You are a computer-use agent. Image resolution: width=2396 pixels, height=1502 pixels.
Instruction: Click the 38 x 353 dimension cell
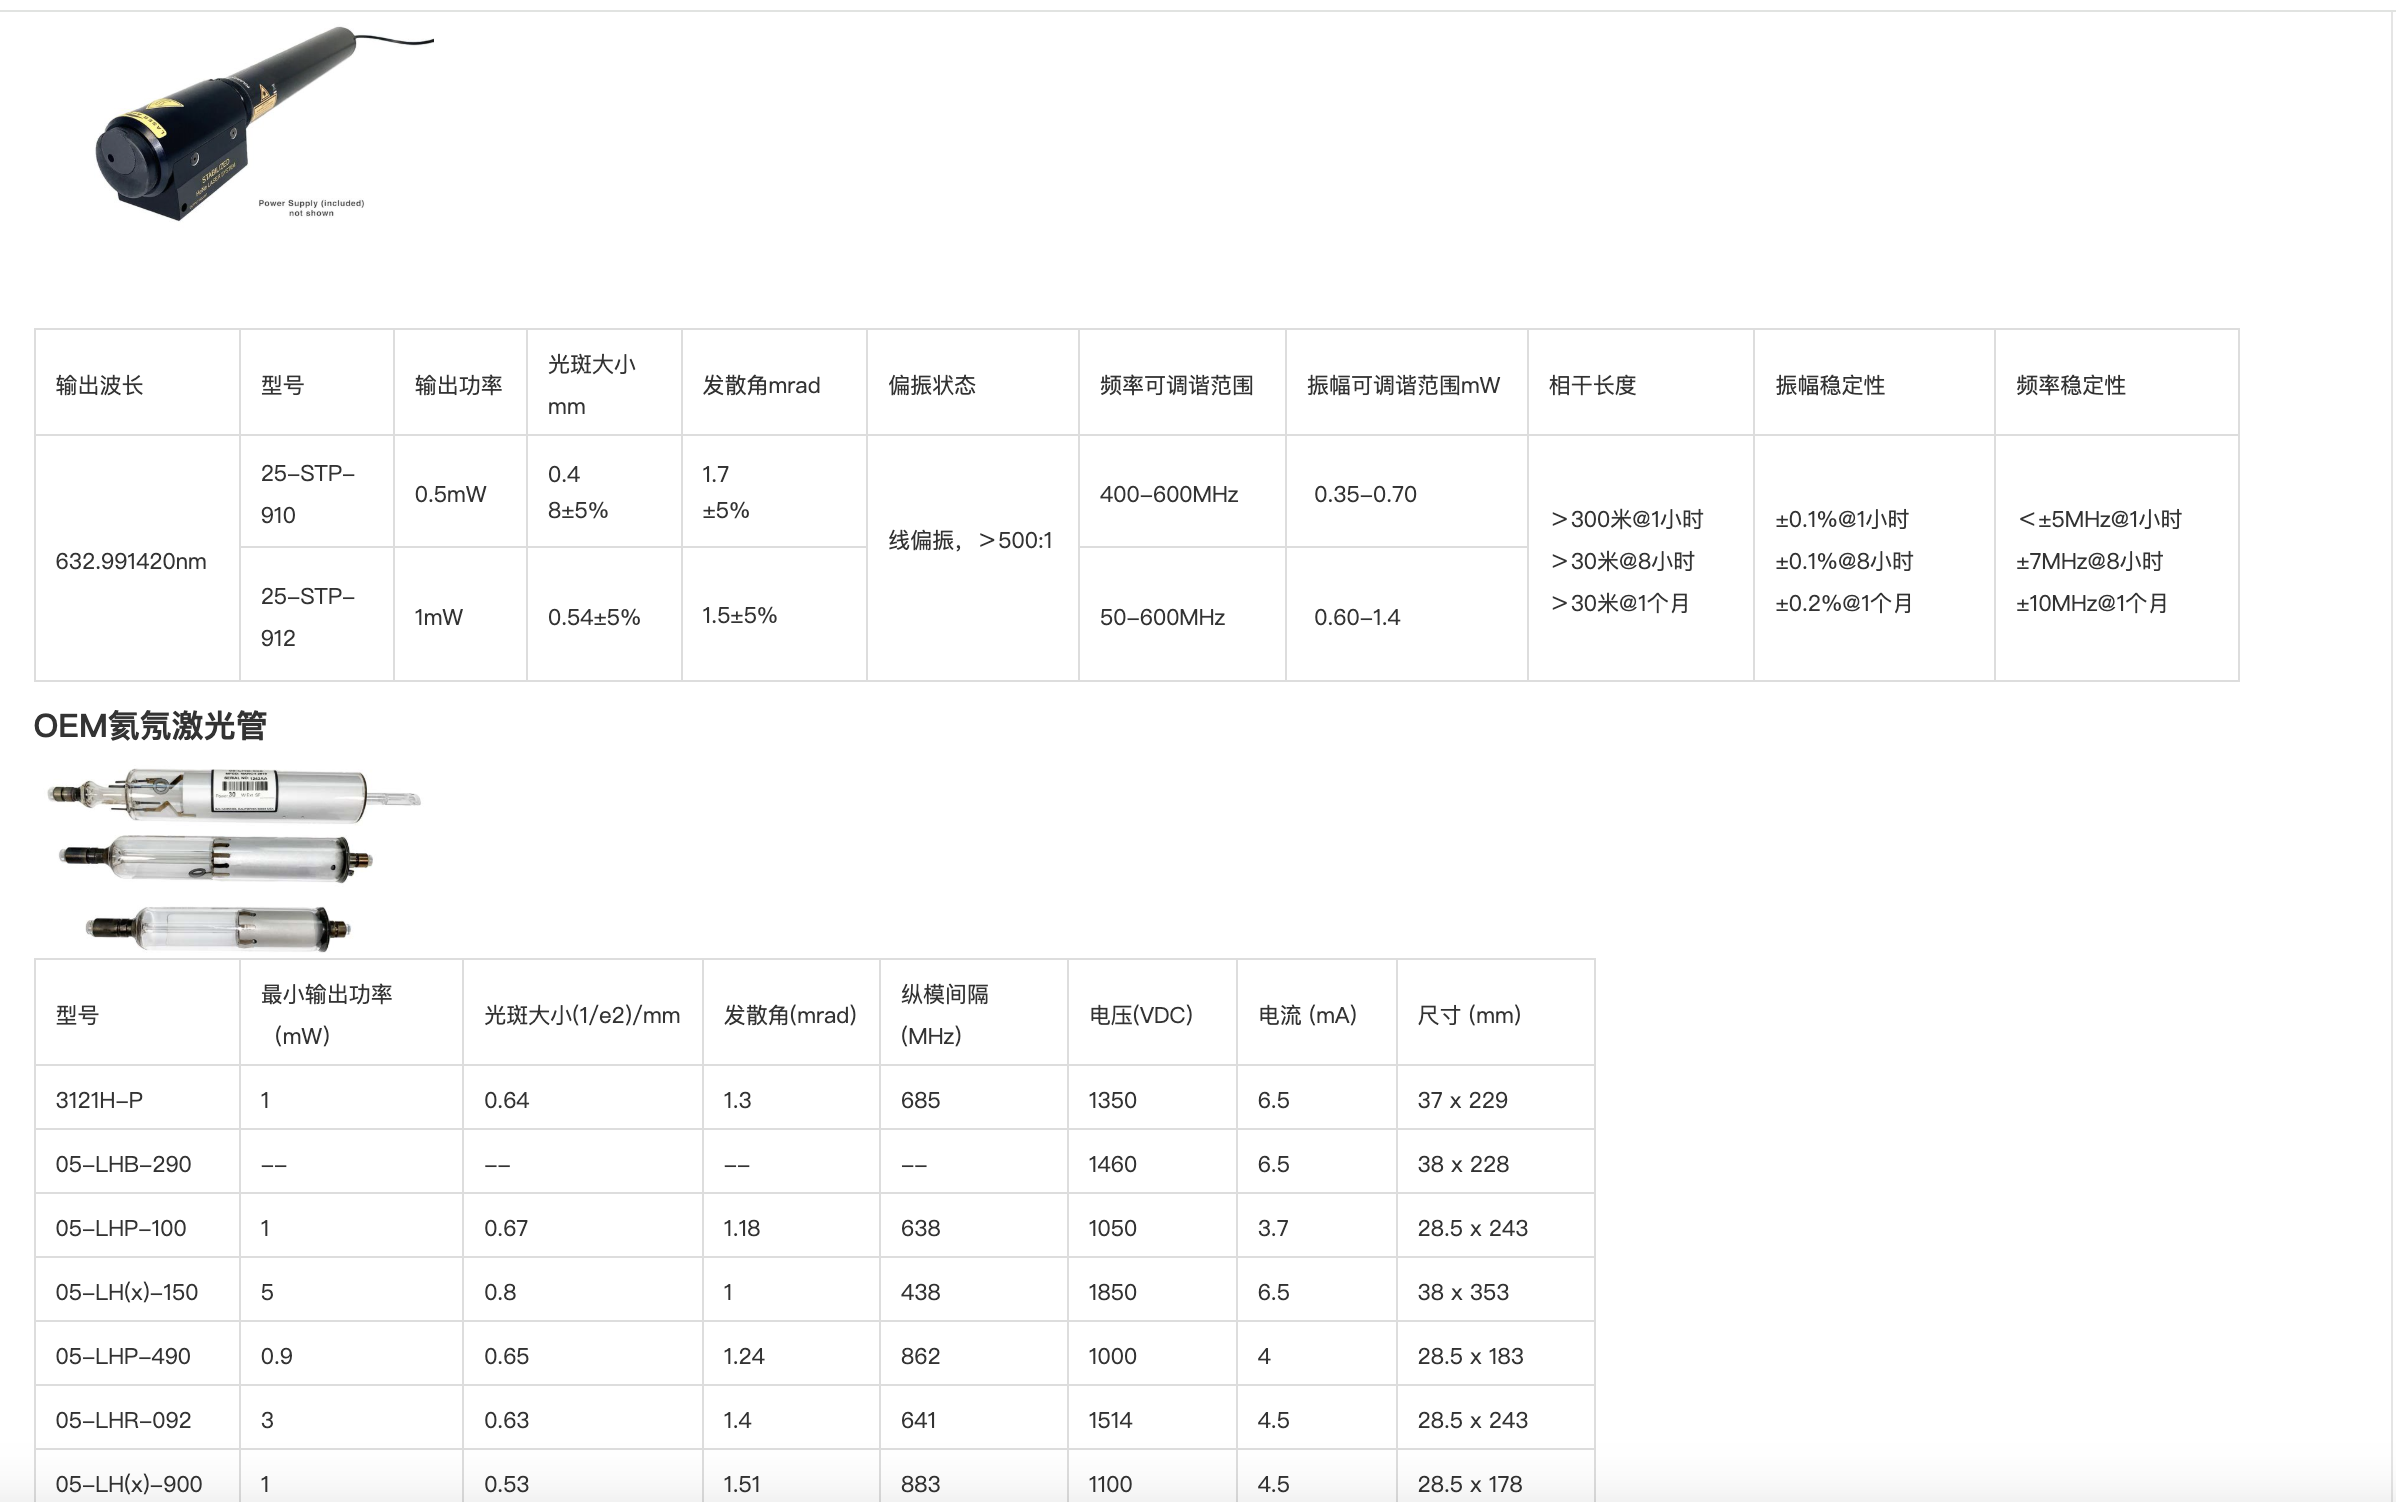coord(1463,1292)
